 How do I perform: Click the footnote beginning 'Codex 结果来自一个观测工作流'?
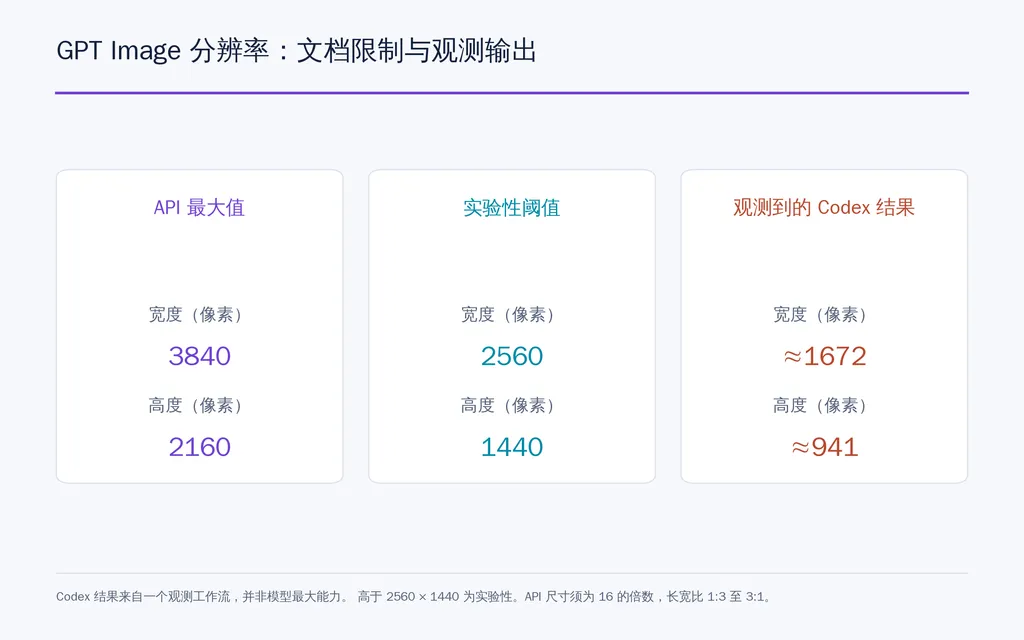[414, 596]
